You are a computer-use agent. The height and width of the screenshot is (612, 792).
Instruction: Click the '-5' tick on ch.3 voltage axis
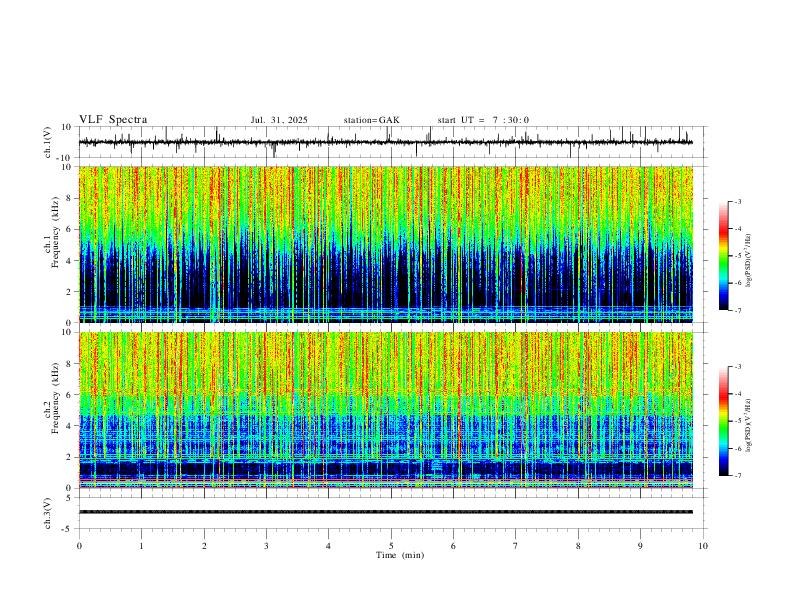click(68, 529)
